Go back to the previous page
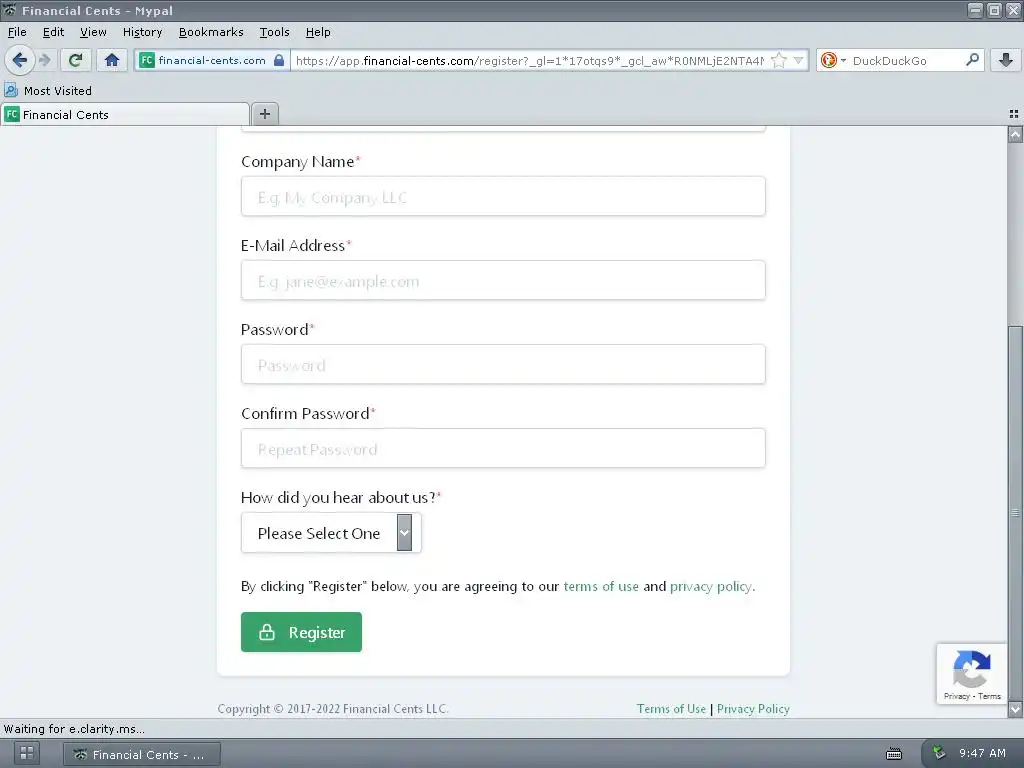This screenshot has width=1024, height=768. pos(20,60)
